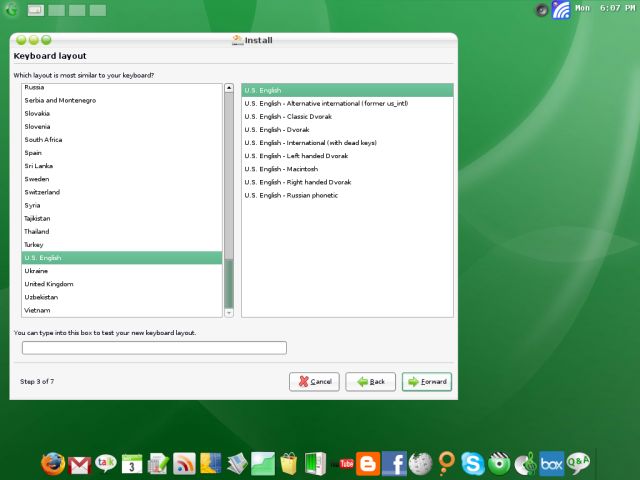
Task: Select Right handed Dvorak variant
Action: click(347, 182)
